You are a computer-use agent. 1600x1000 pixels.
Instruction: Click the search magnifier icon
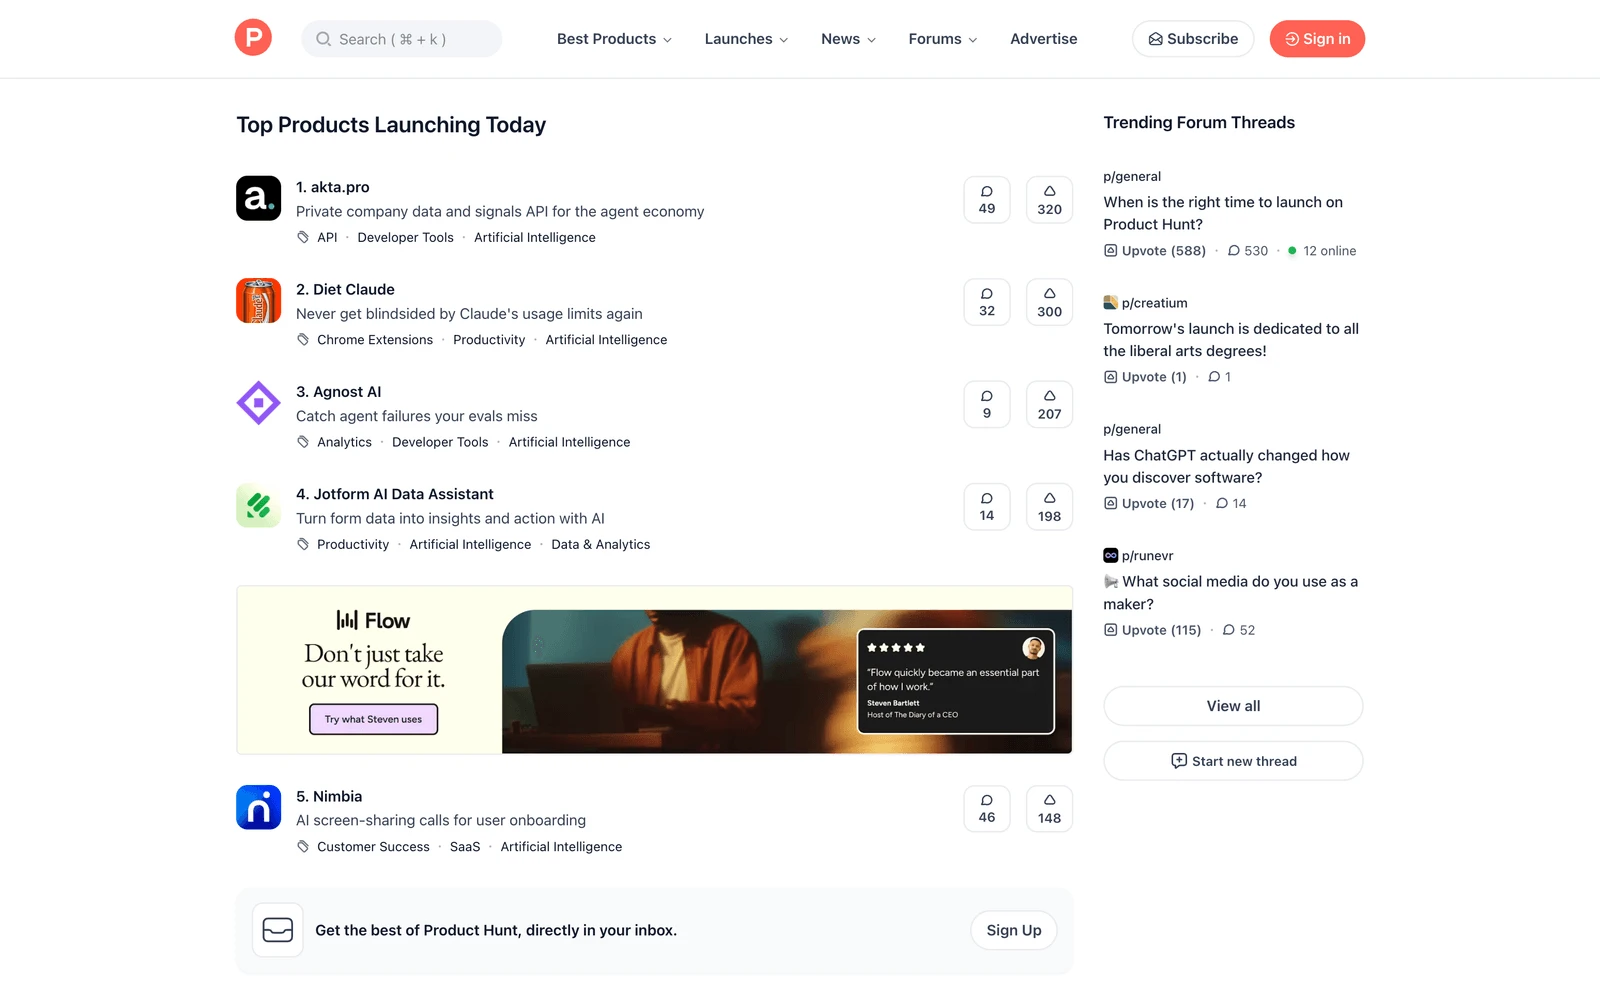point(323,39)
